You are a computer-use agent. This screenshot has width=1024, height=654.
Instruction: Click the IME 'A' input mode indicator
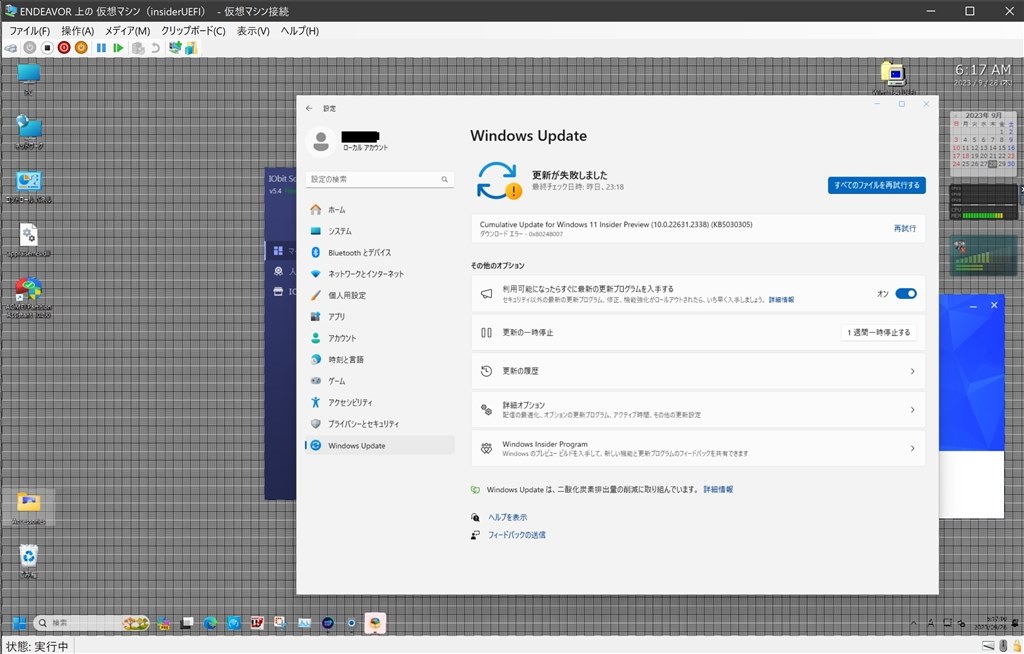931,623
